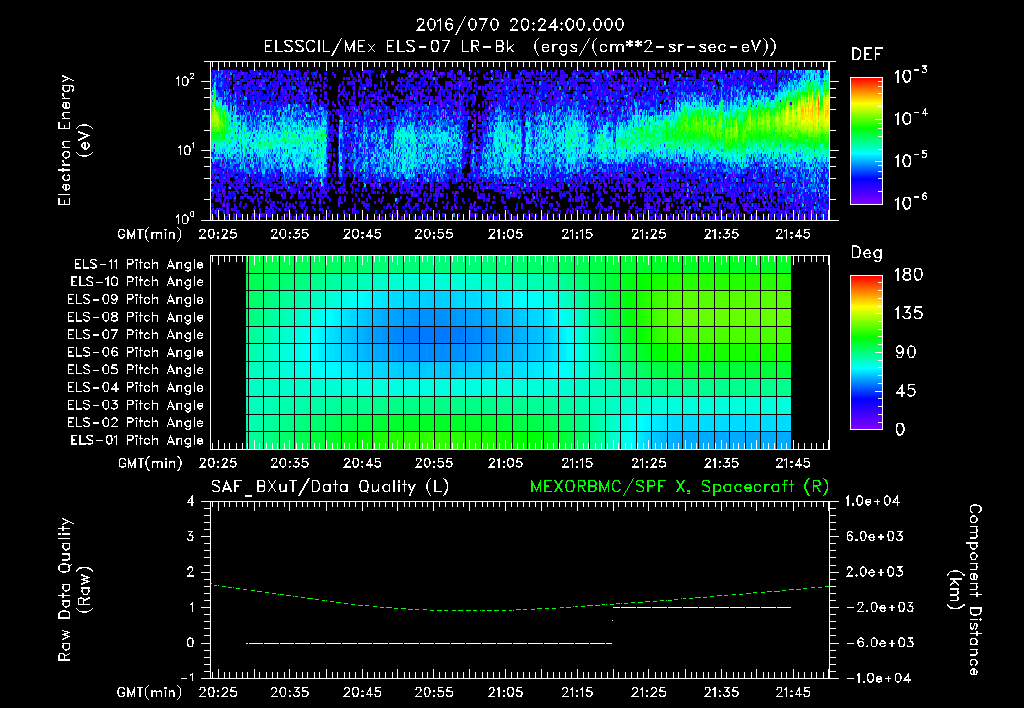1024x708 pixels.
Task: Click the ELS-03 Pitch Angle row label
Action: click(136, 405)
